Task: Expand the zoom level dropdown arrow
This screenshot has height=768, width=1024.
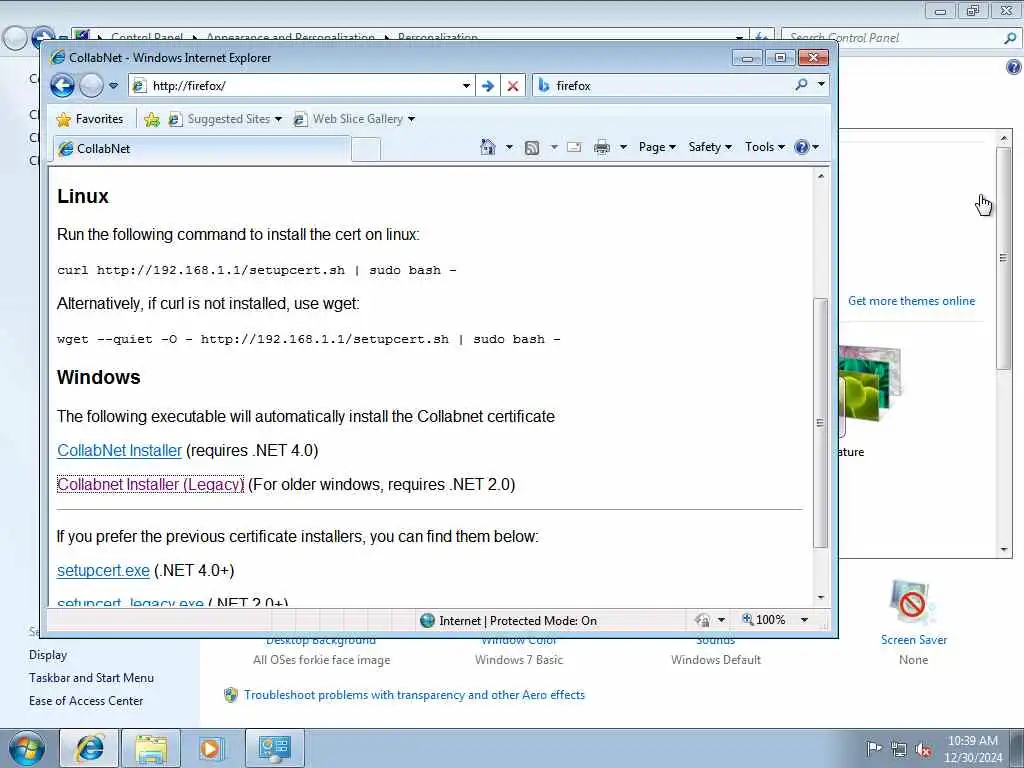Action: pyautogui.click(x=805, y=620)
